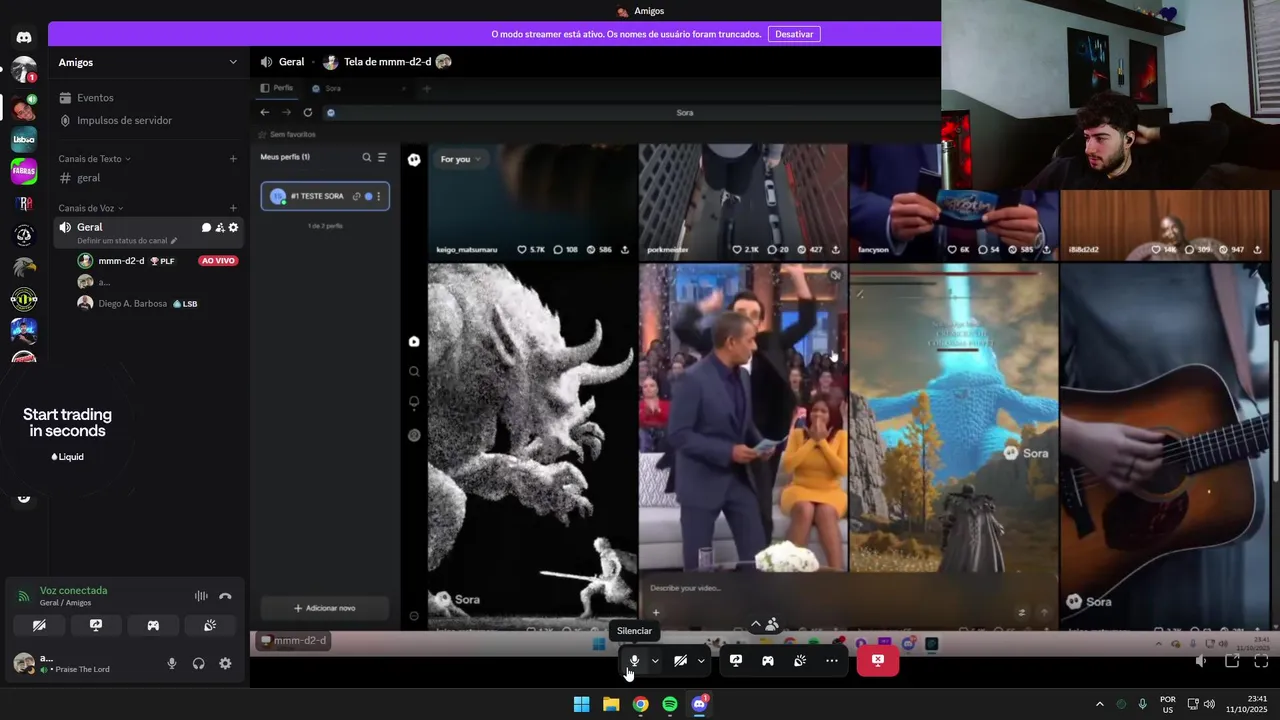
Task: Click the POR US language indicator
Action: tap(1168, 704)
